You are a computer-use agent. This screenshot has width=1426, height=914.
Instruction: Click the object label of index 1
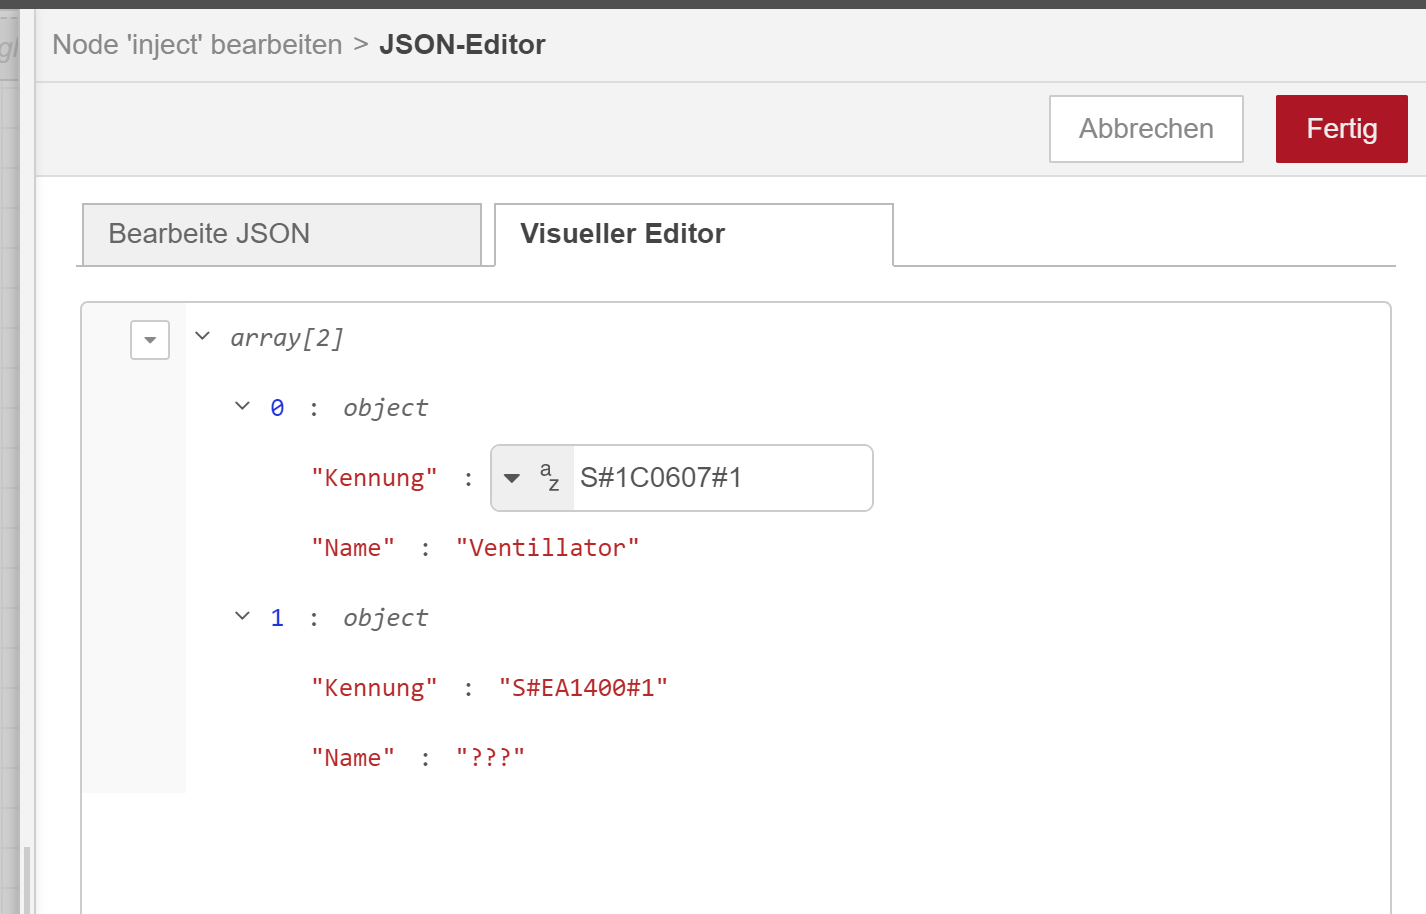click(385, 618)
